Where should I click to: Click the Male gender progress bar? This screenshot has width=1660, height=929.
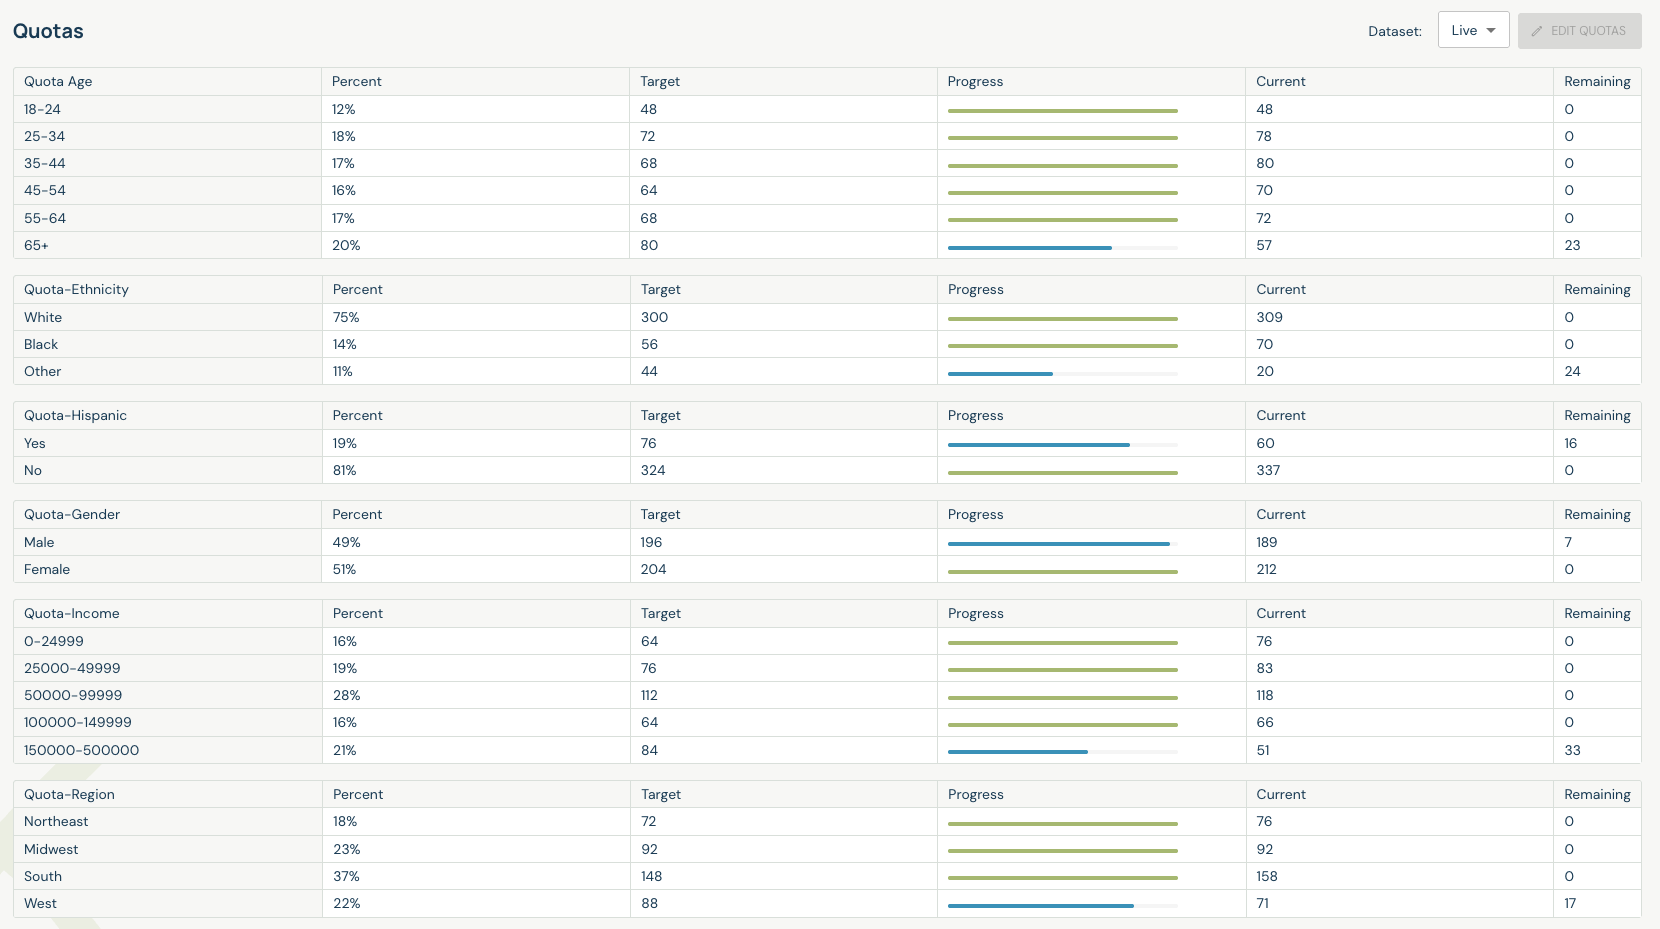click(1062, 544)
